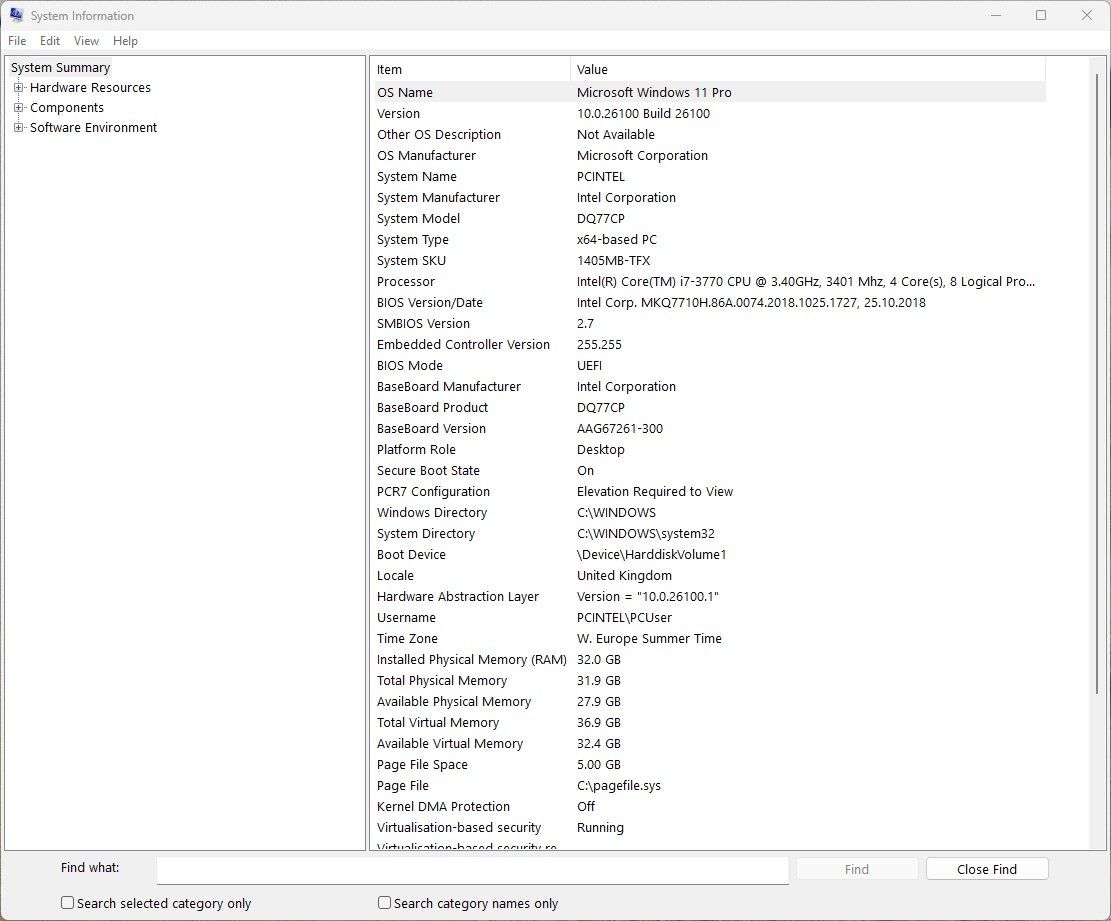Click the 27.9 GB available memory value
This screenshot has width=1111, height=921.
(x=599, y=702)
